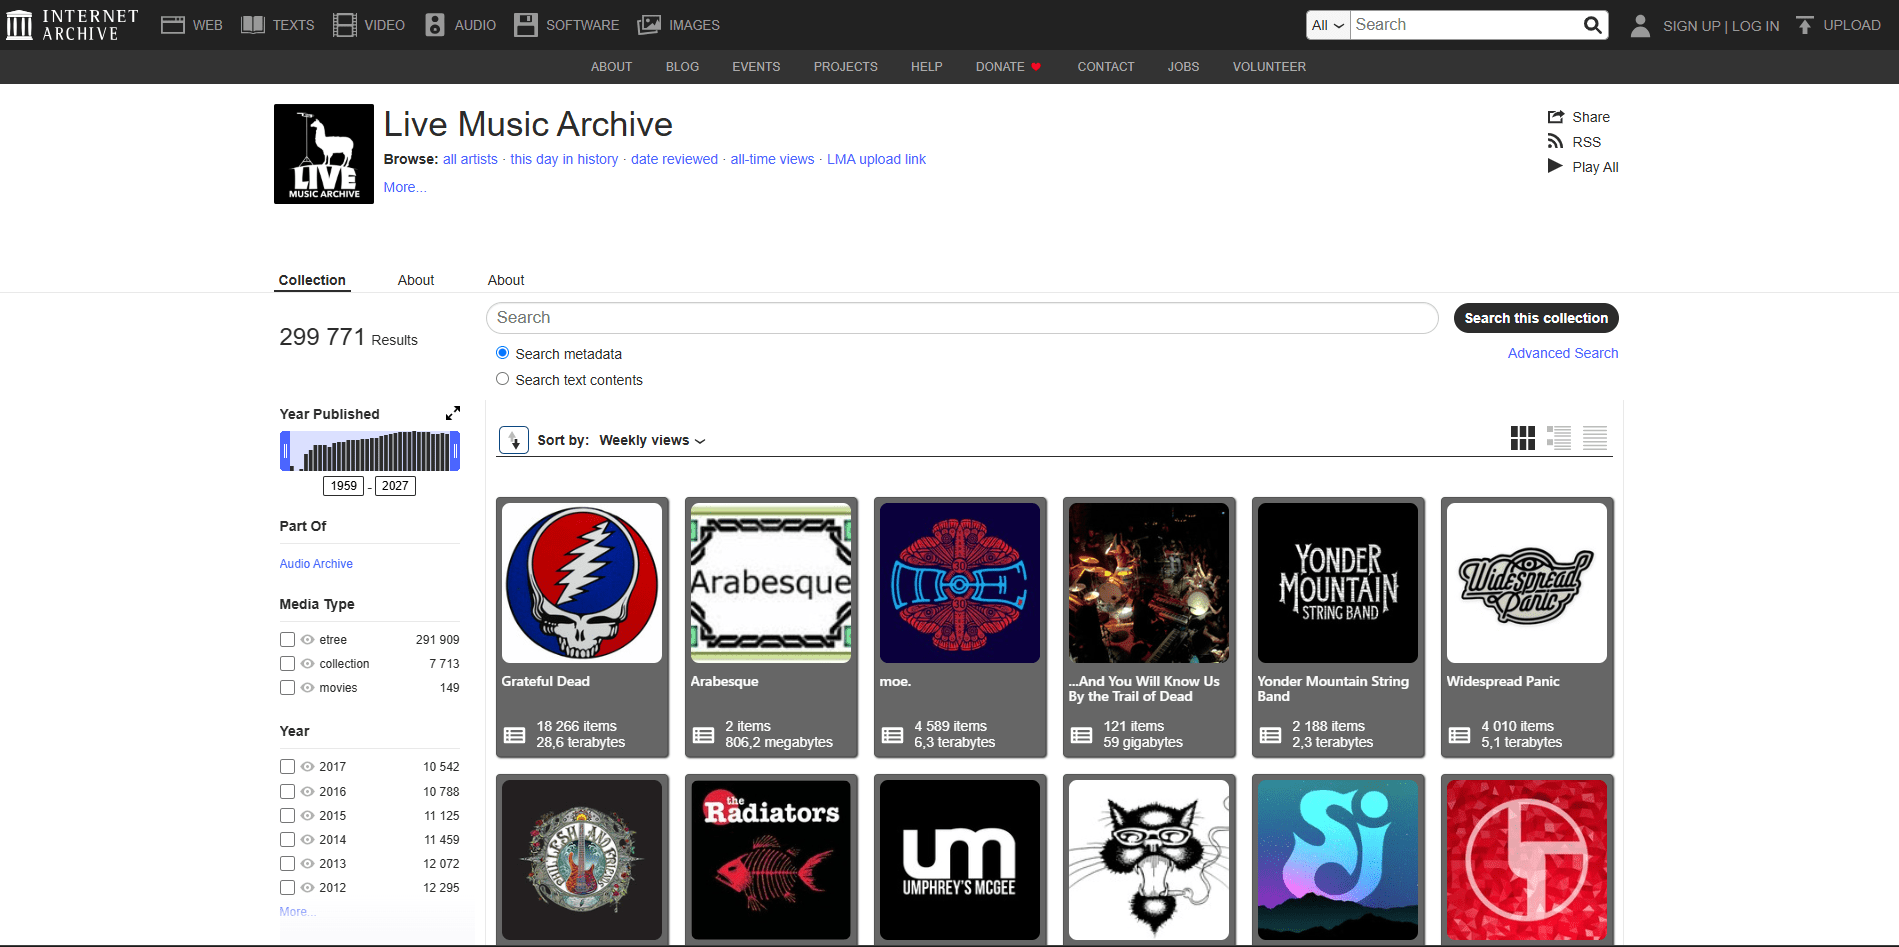1899x947 pixels.
Task: Expand More years in Year filter
Action: (x=297, y=912)
